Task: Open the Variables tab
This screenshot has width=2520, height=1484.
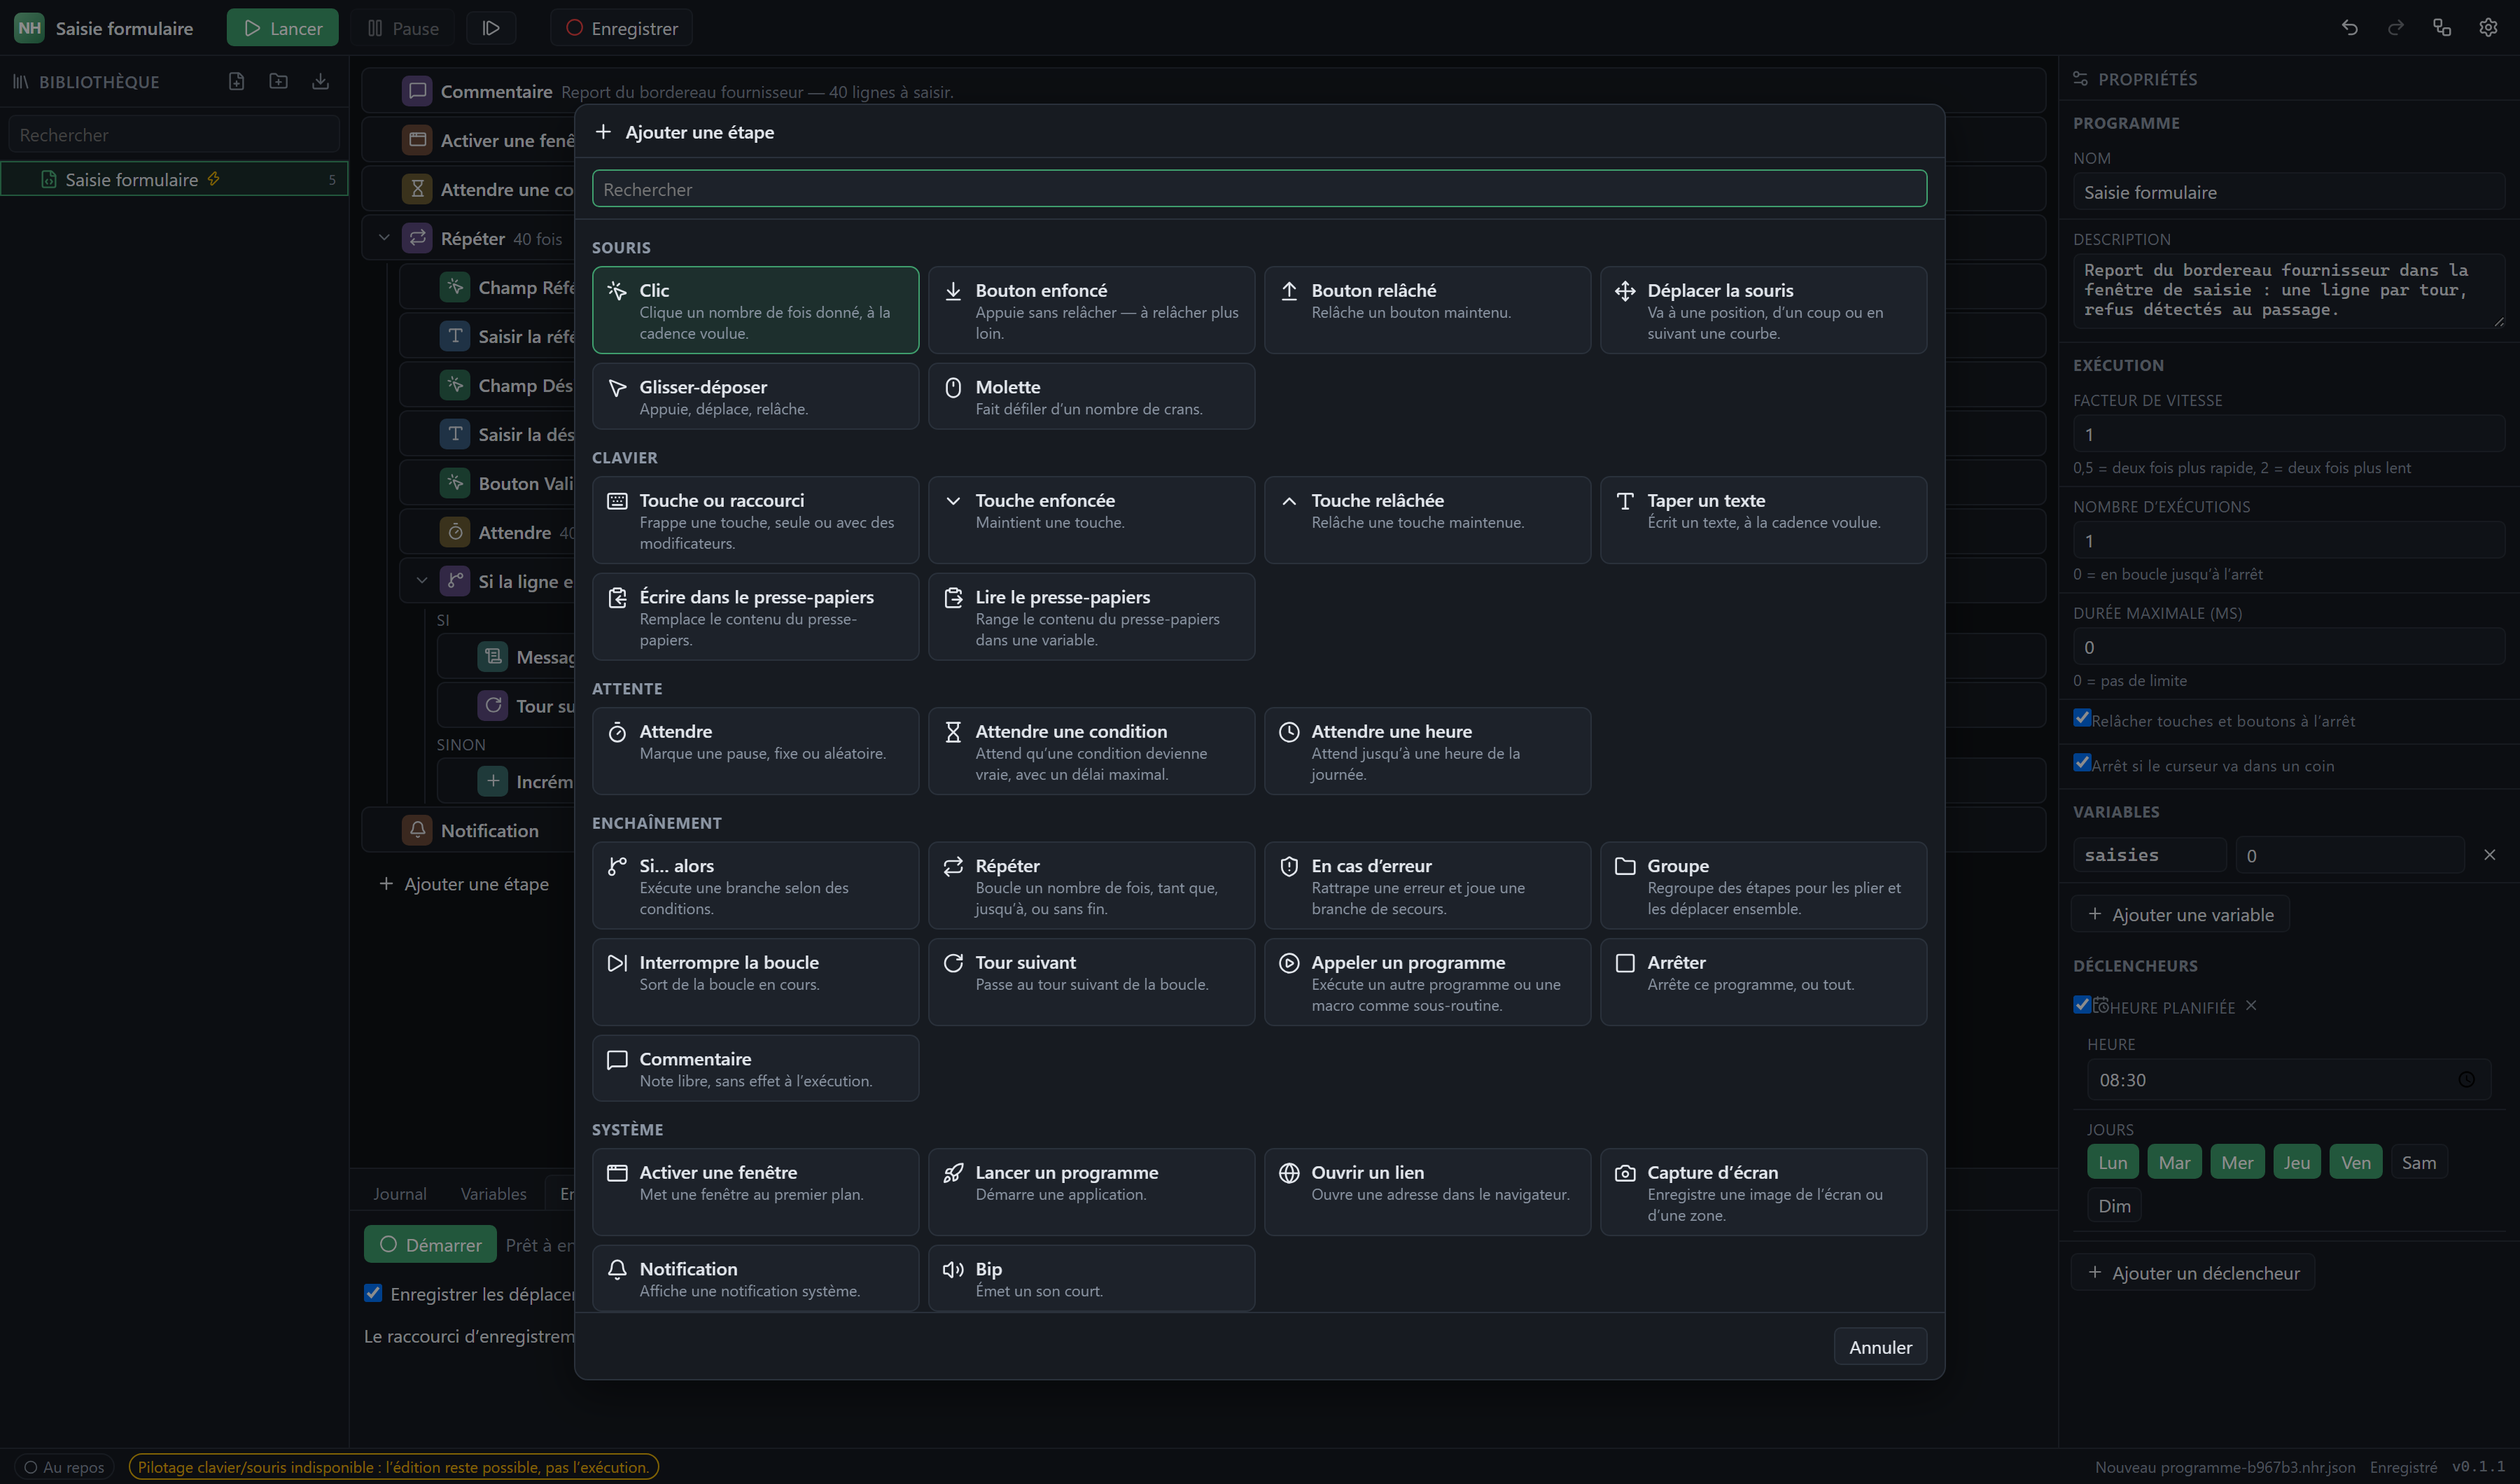Action: pos(493,1194)
